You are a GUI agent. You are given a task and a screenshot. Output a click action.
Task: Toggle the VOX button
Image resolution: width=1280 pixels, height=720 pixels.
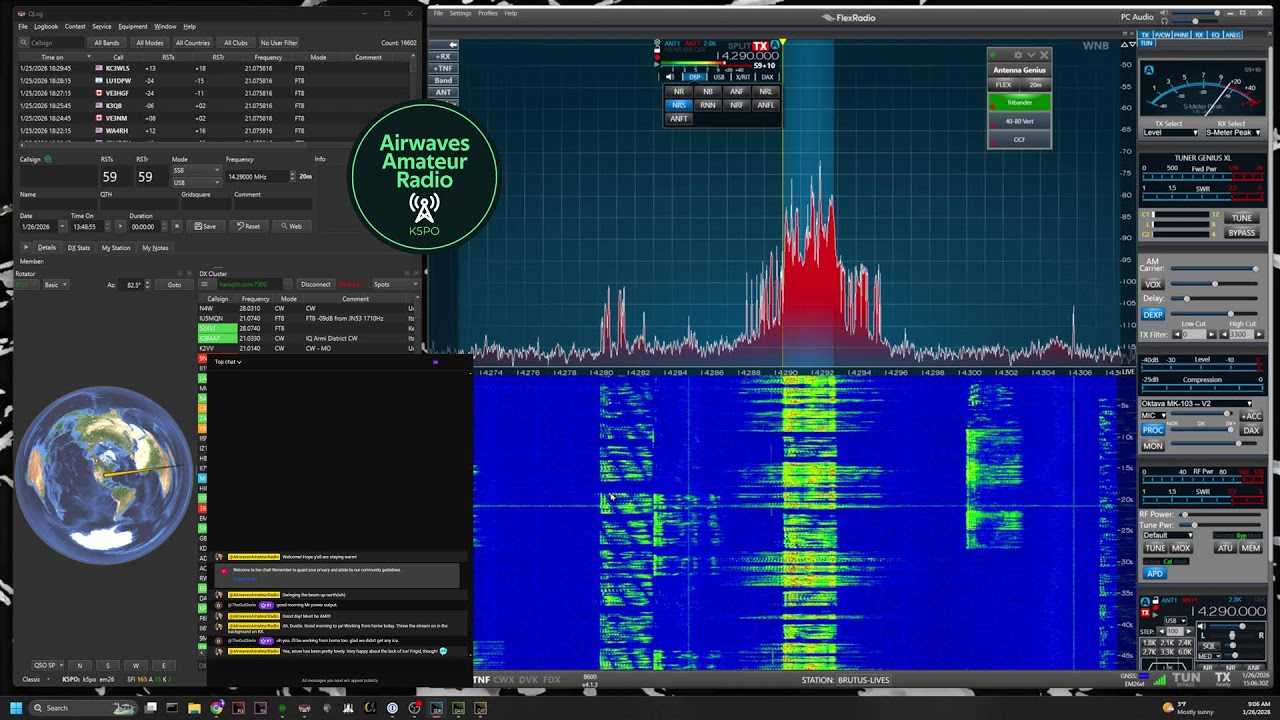[x=1153, y=284]
